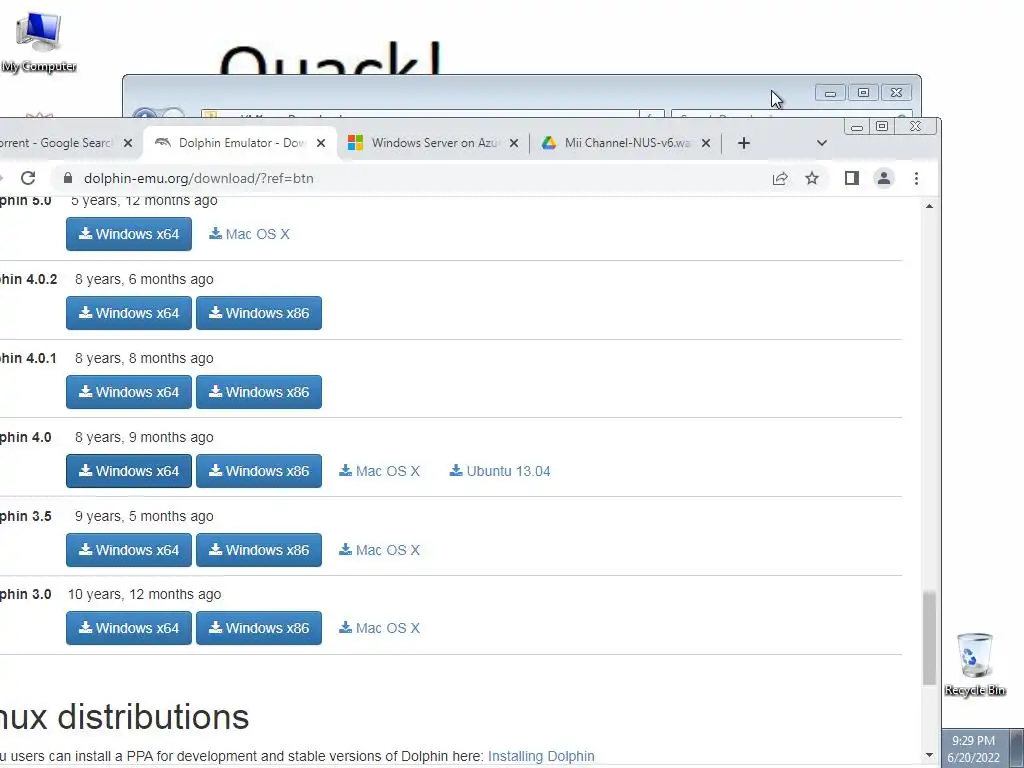The image size is (1024, 768).
Task: Minimize the background Explorer window
Action: (830, 93)
